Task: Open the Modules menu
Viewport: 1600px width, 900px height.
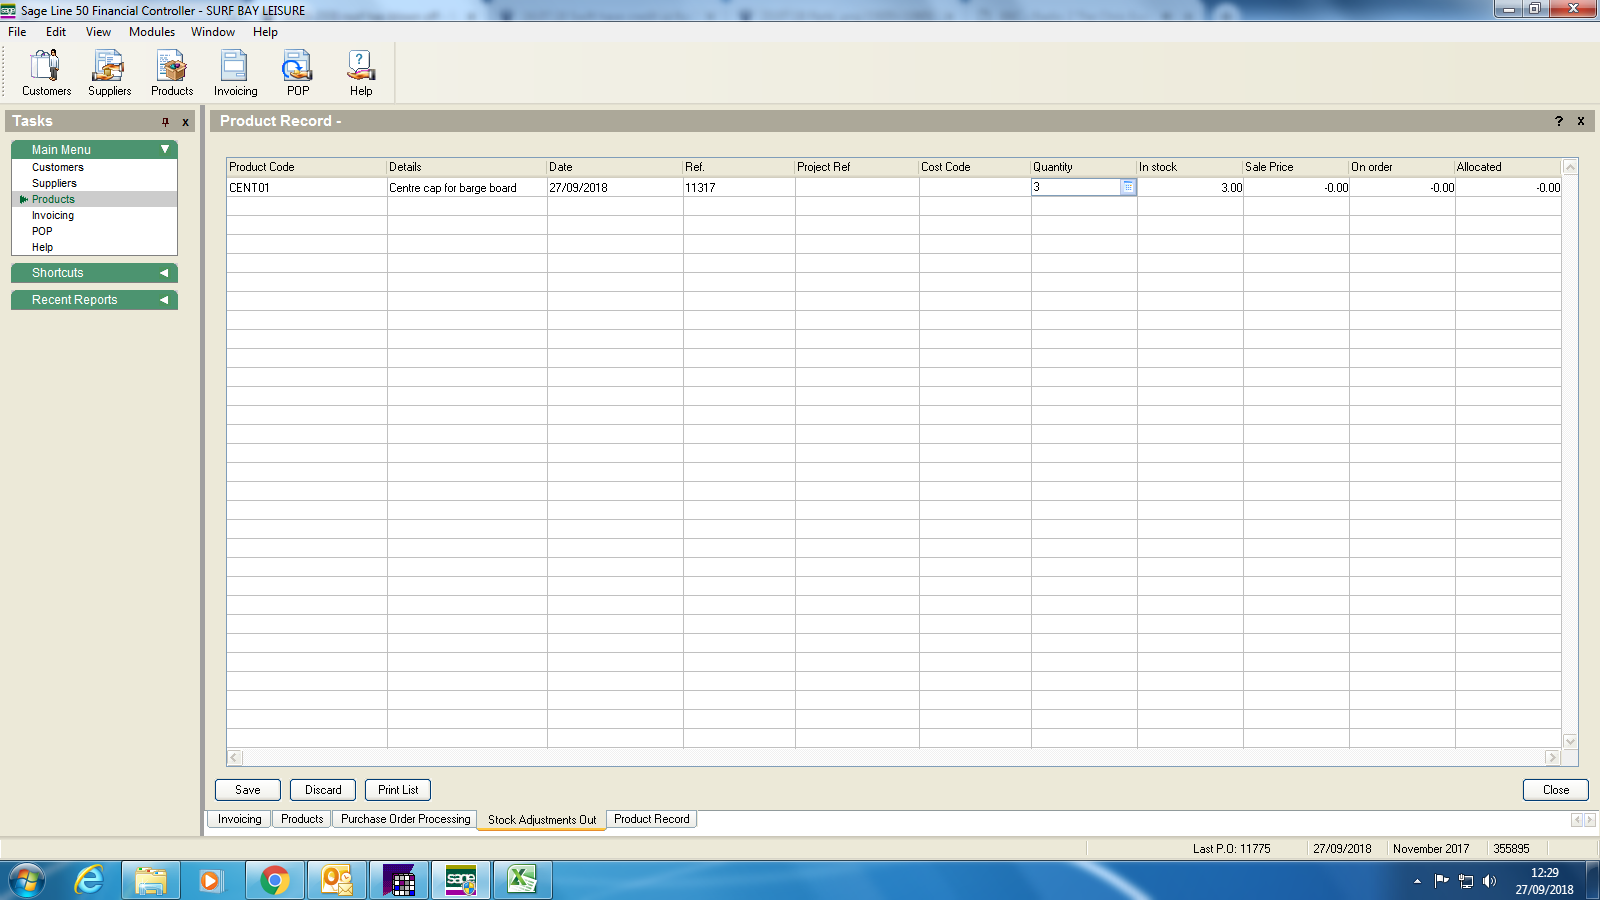Action: tap(151, 32)
